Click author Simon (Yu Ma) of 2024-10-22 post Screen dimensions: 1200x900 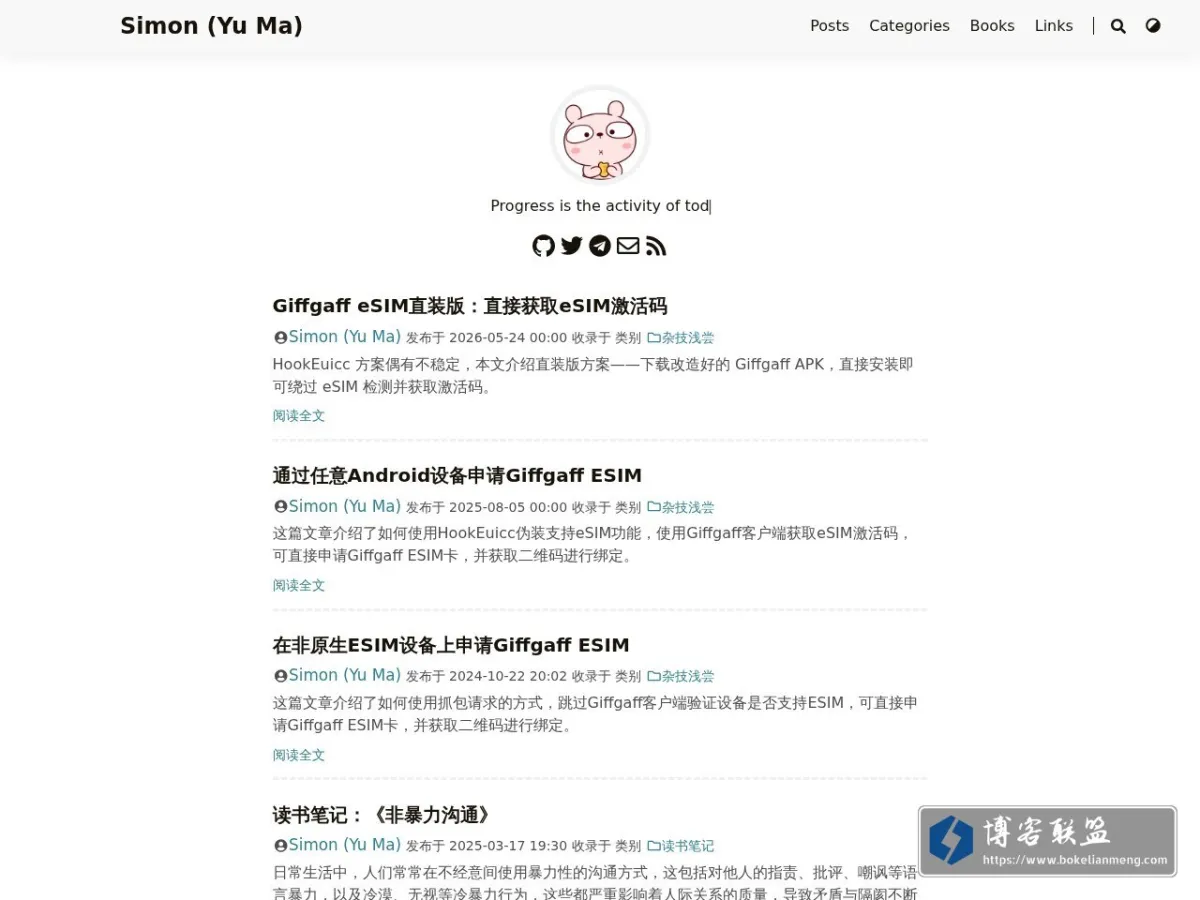point(338,676)
